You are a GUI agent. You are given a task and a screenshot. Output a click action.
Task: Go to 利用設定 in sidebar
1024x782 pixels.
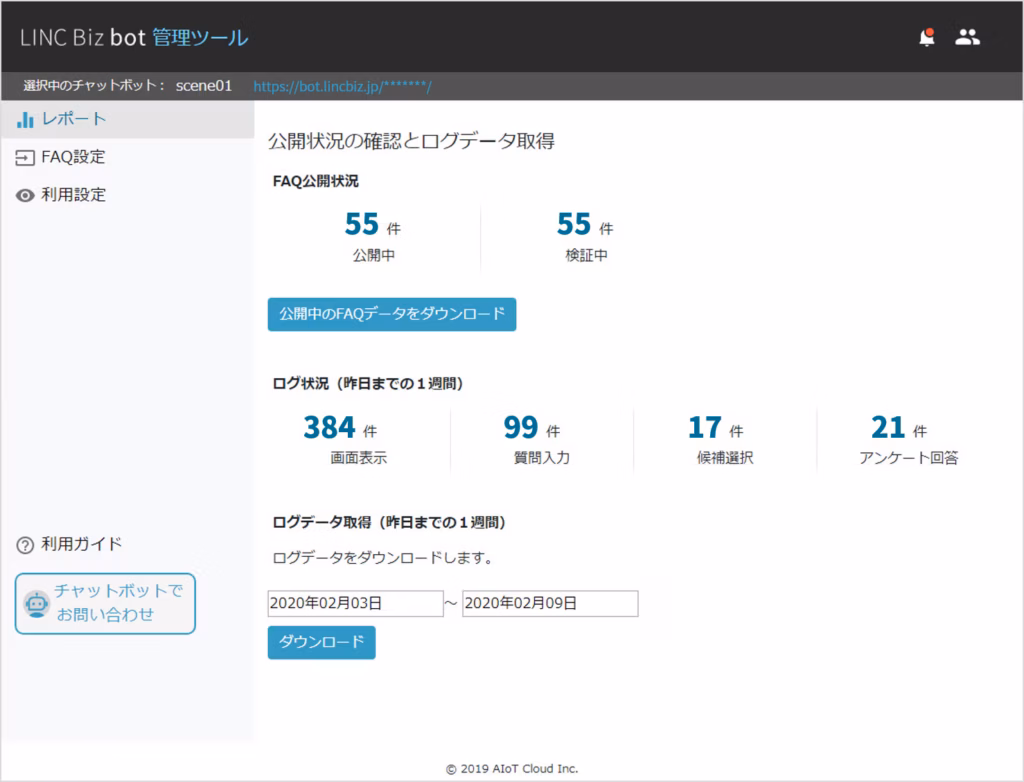coord(73,195)
